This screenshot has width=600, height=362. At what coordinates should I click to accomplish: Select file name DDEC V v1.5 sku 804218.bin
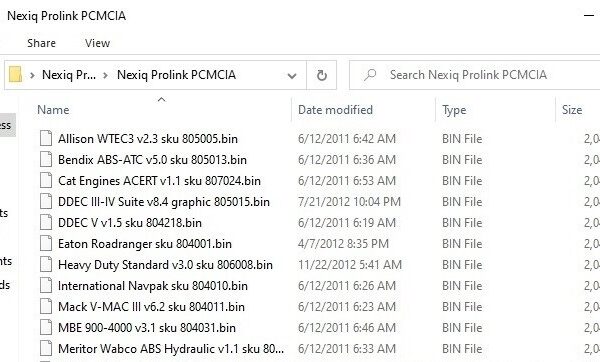130,223
